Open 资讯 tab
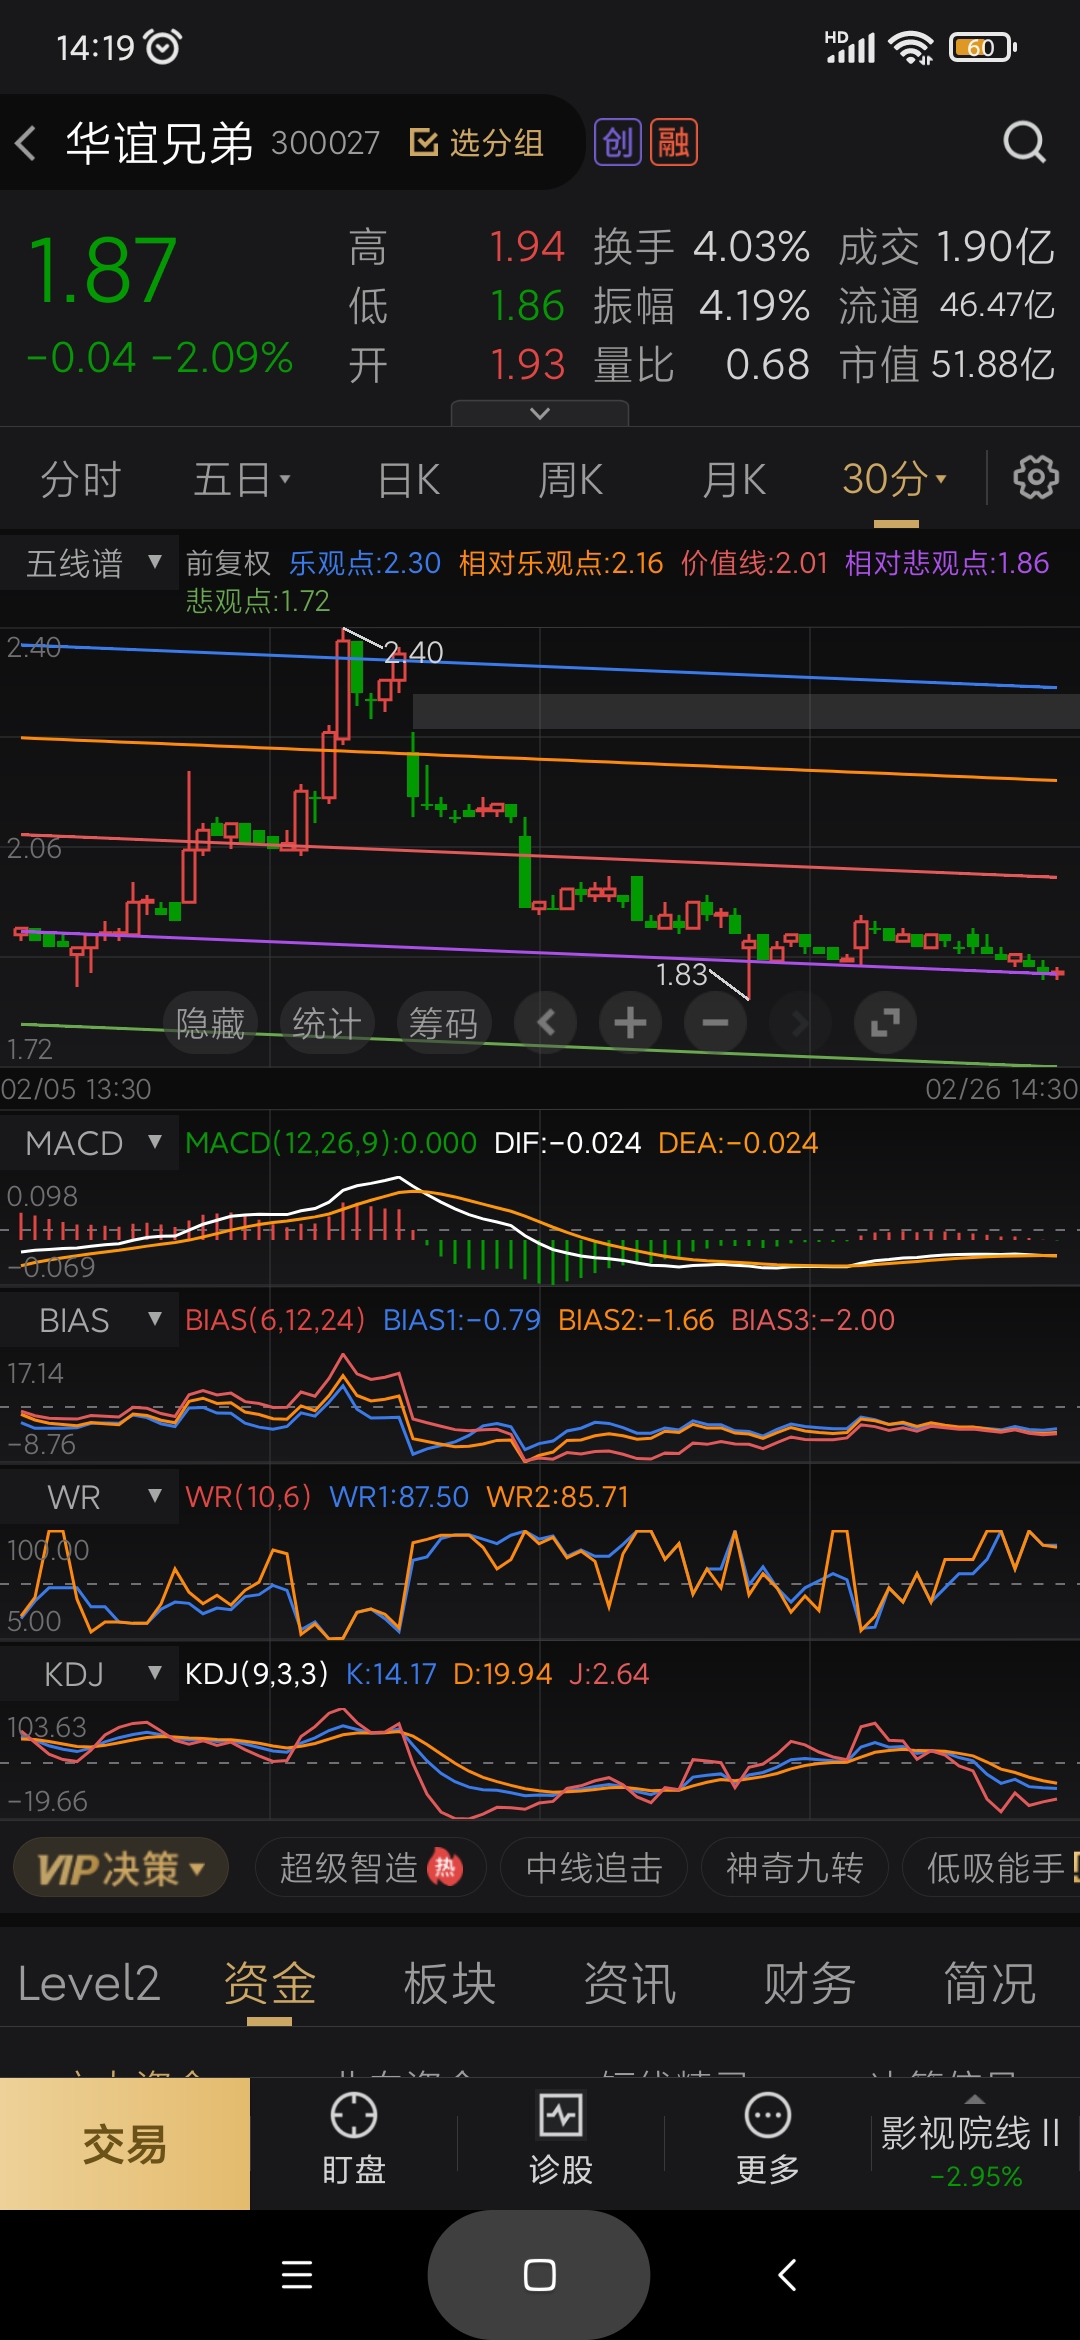 (629, 1983)
